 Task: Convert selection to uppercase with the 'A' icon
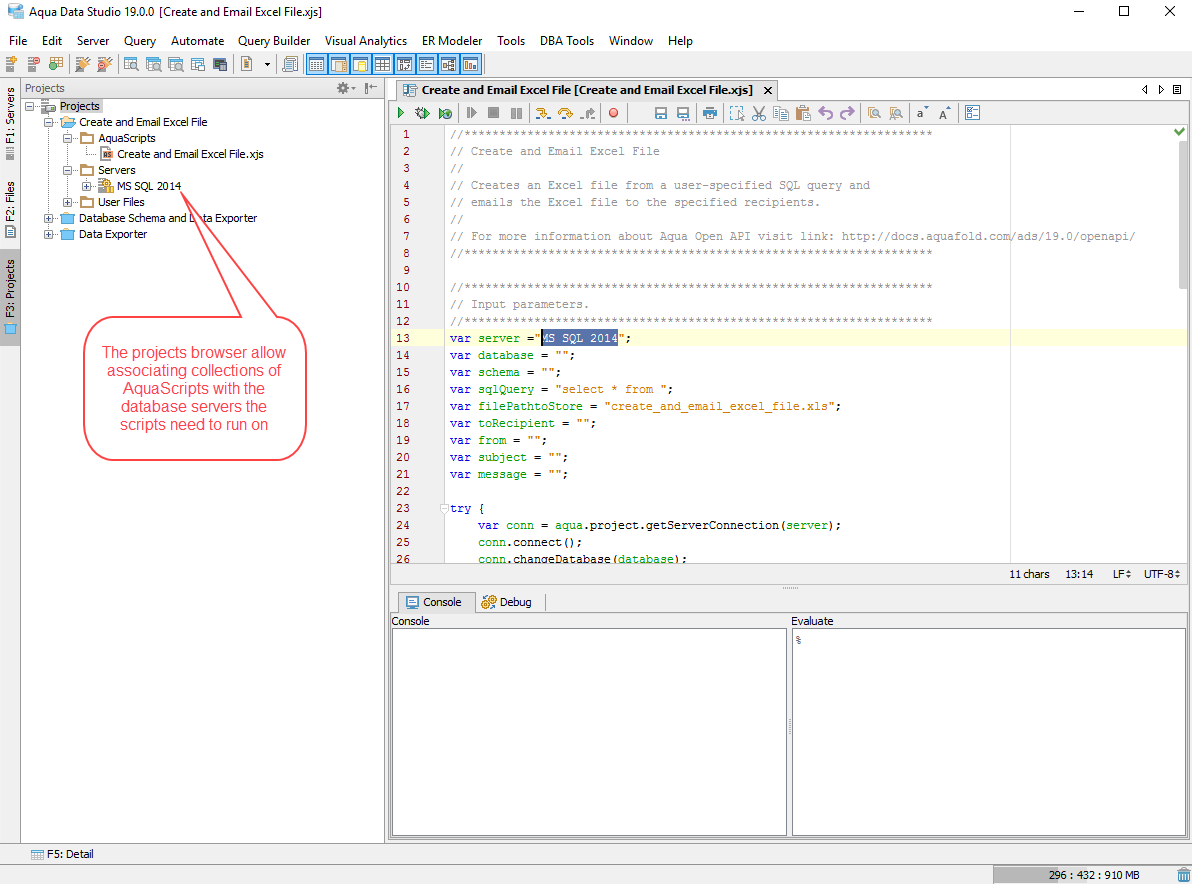(944, 113)
